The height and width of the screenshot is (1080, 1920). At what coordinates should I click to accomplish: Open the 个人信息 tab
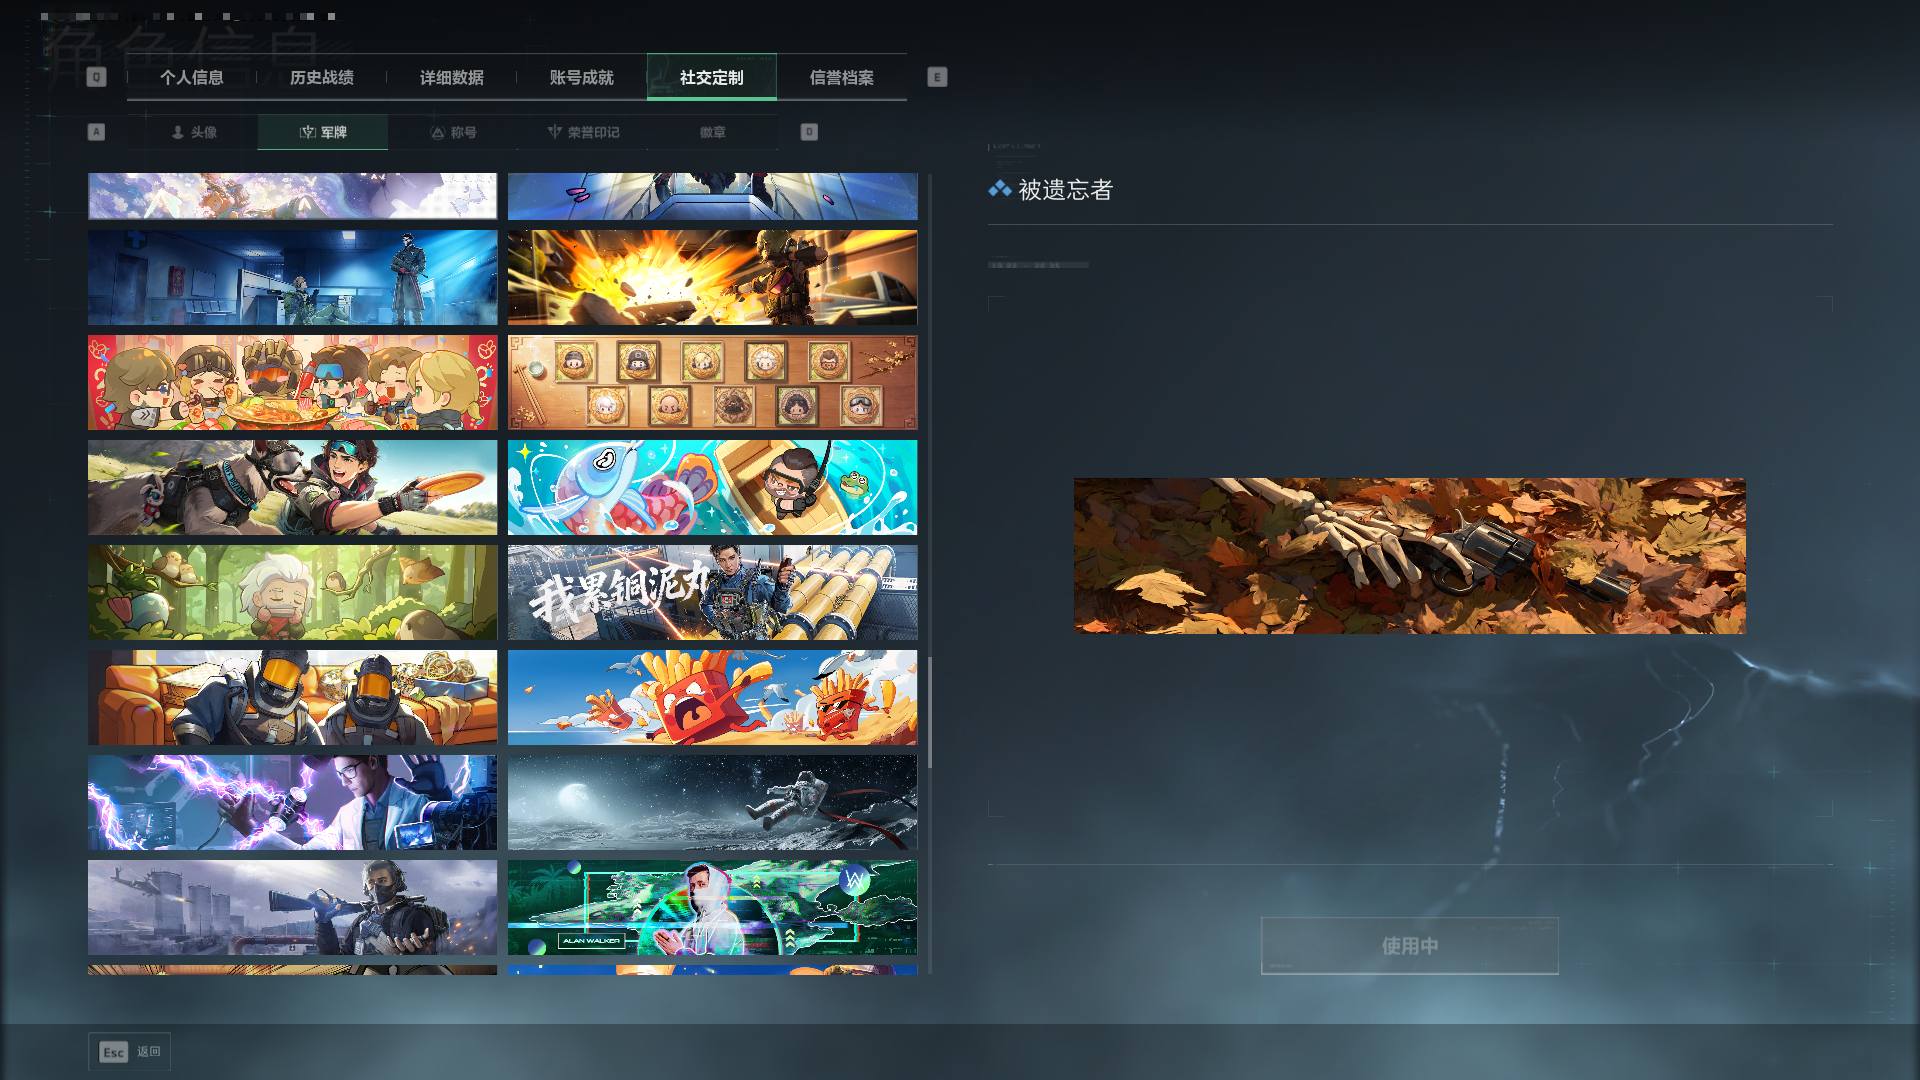191,78
